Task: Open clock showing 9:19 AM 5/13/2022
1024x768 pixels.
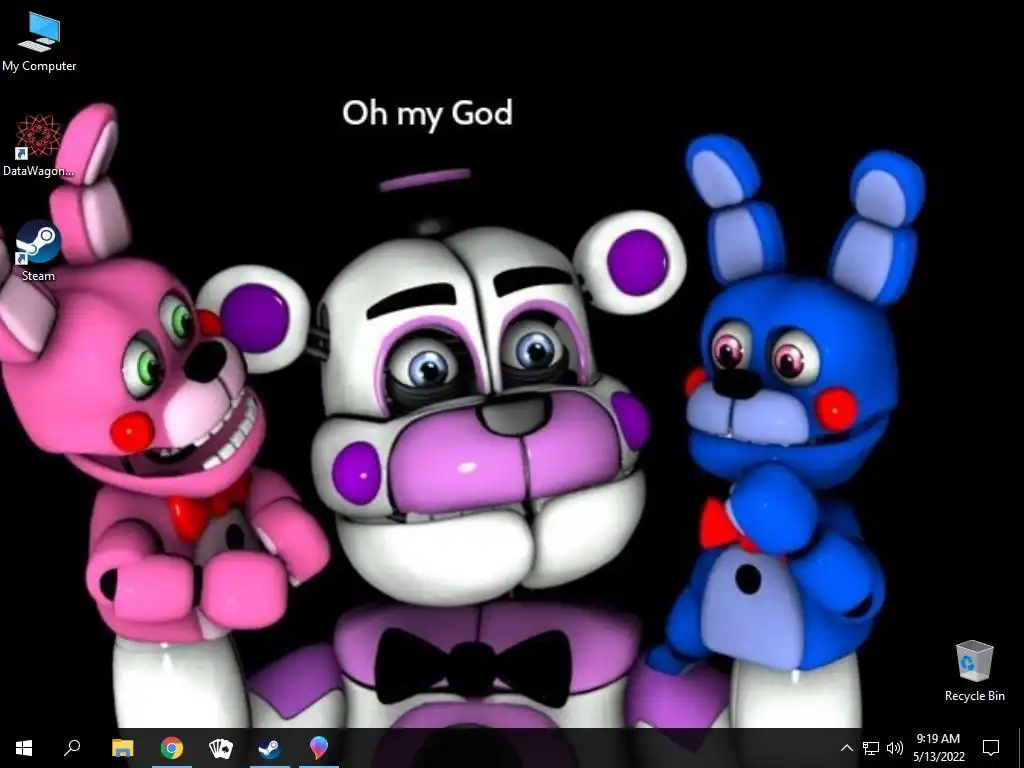Action: [938, 748]
